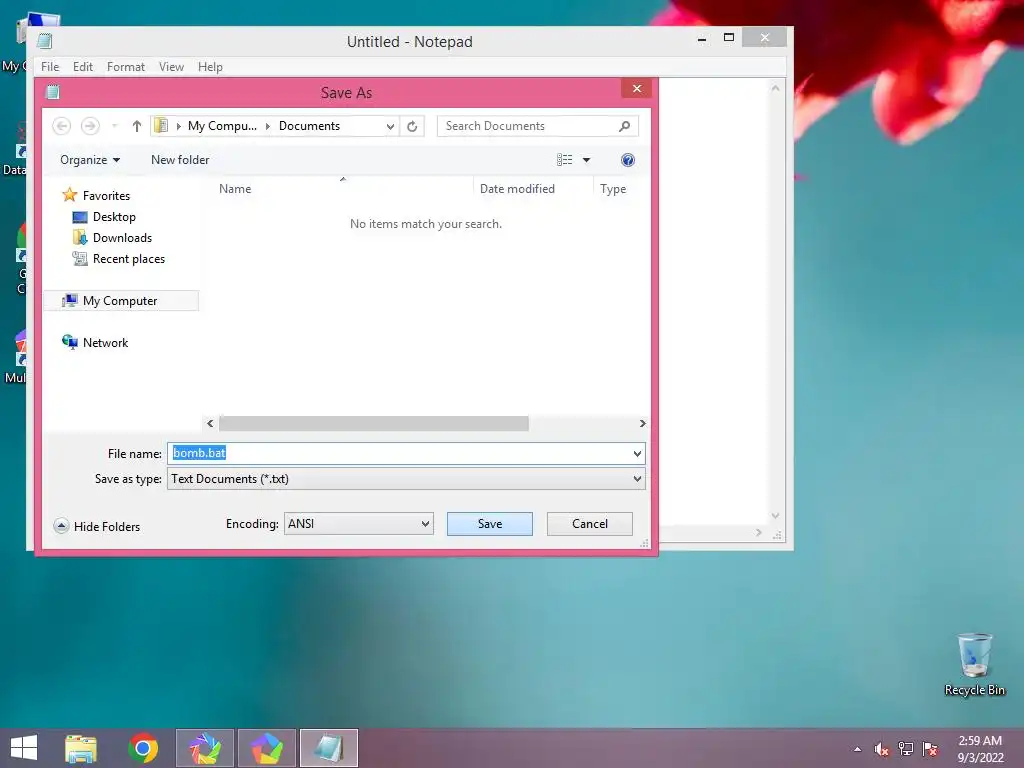Open the recent locations dropdown arrow
This screenshot has width=1024, height=768.
(115, 126)
